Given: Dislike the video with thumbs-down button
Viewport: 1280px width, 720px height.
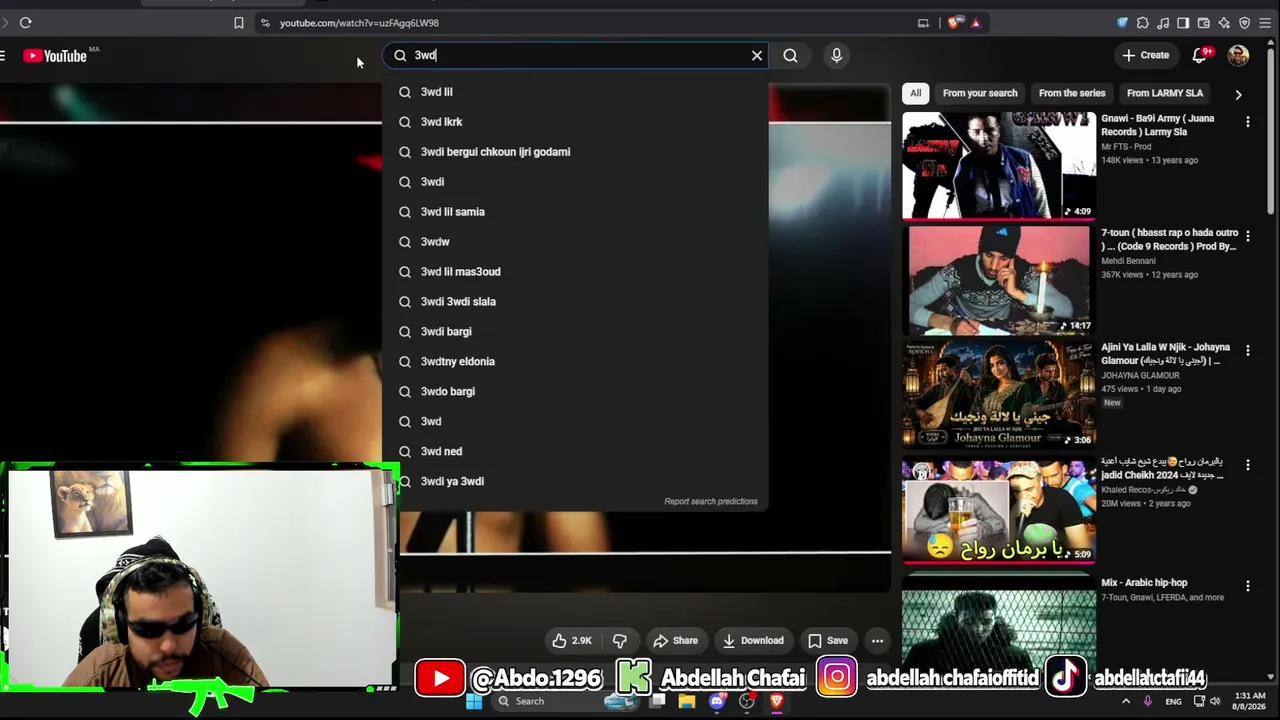Looking at the screenshot, I should pos(620,641).
